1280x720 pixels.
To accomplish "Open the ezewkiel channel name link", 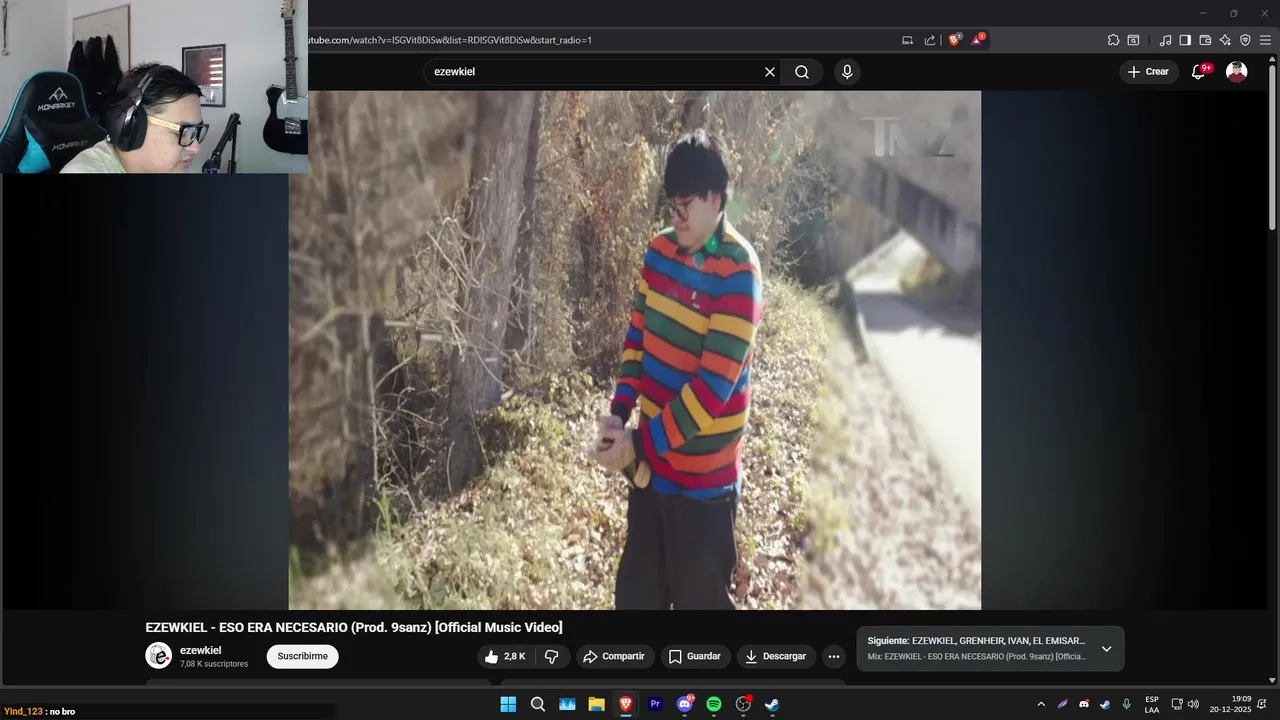I will (201, 650).
